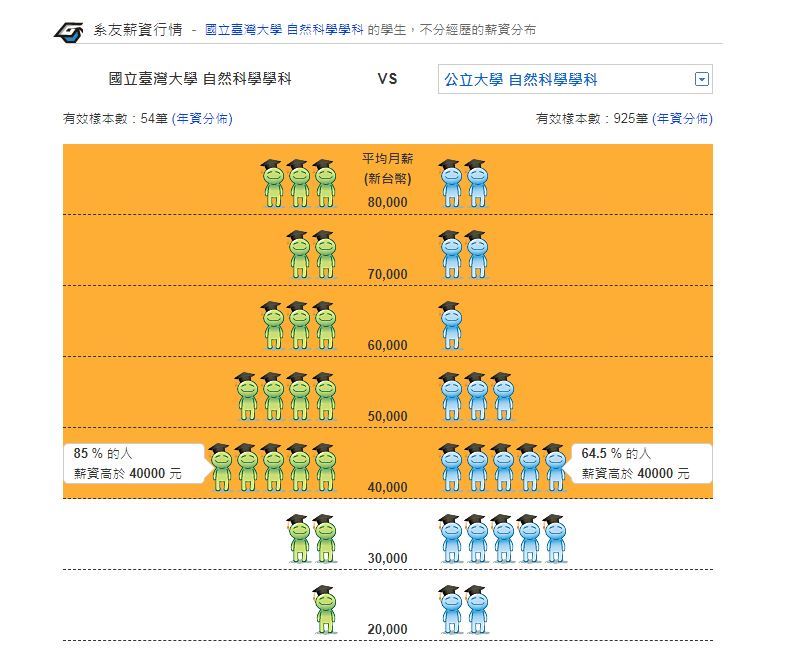
Task: Click the 20,000 salary level label
Action: pyautogui.click(x=387, y=630)
